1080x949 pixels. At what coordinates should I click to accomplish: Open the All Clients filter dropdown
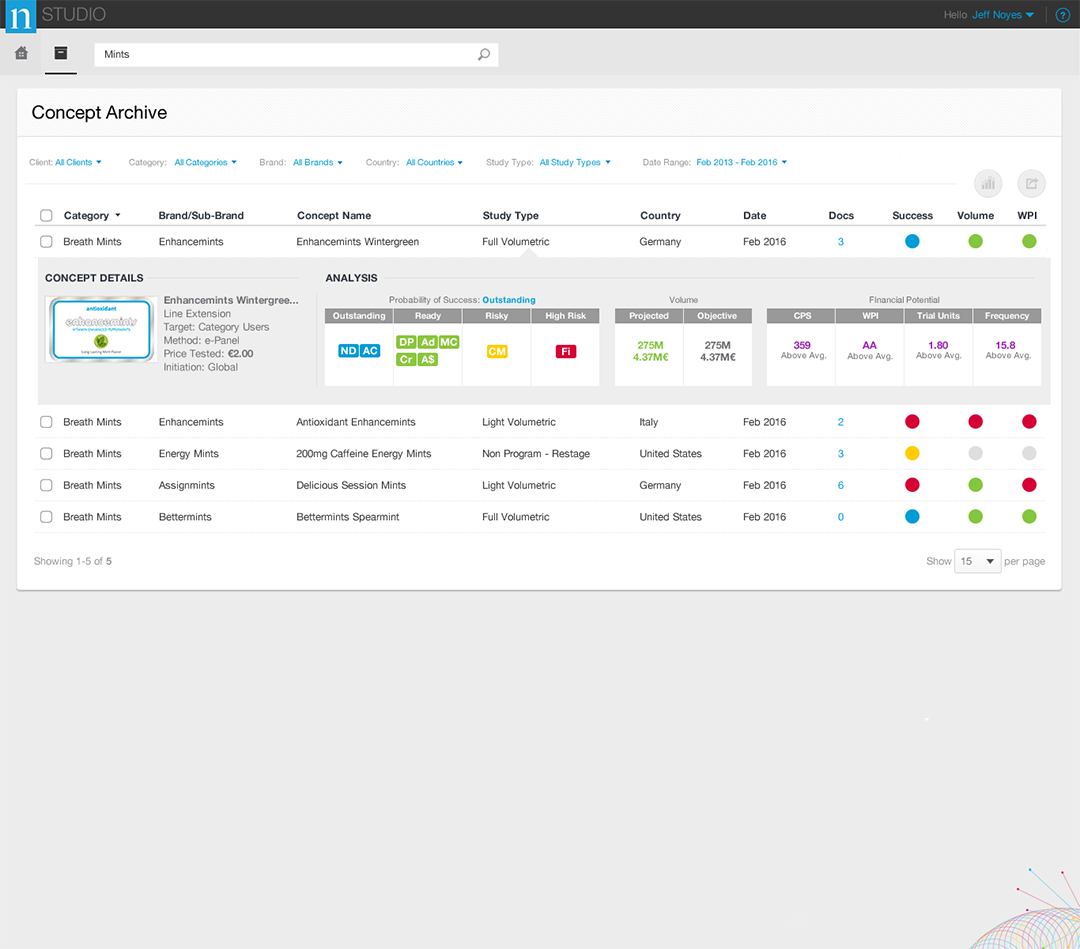click(79, 163)
